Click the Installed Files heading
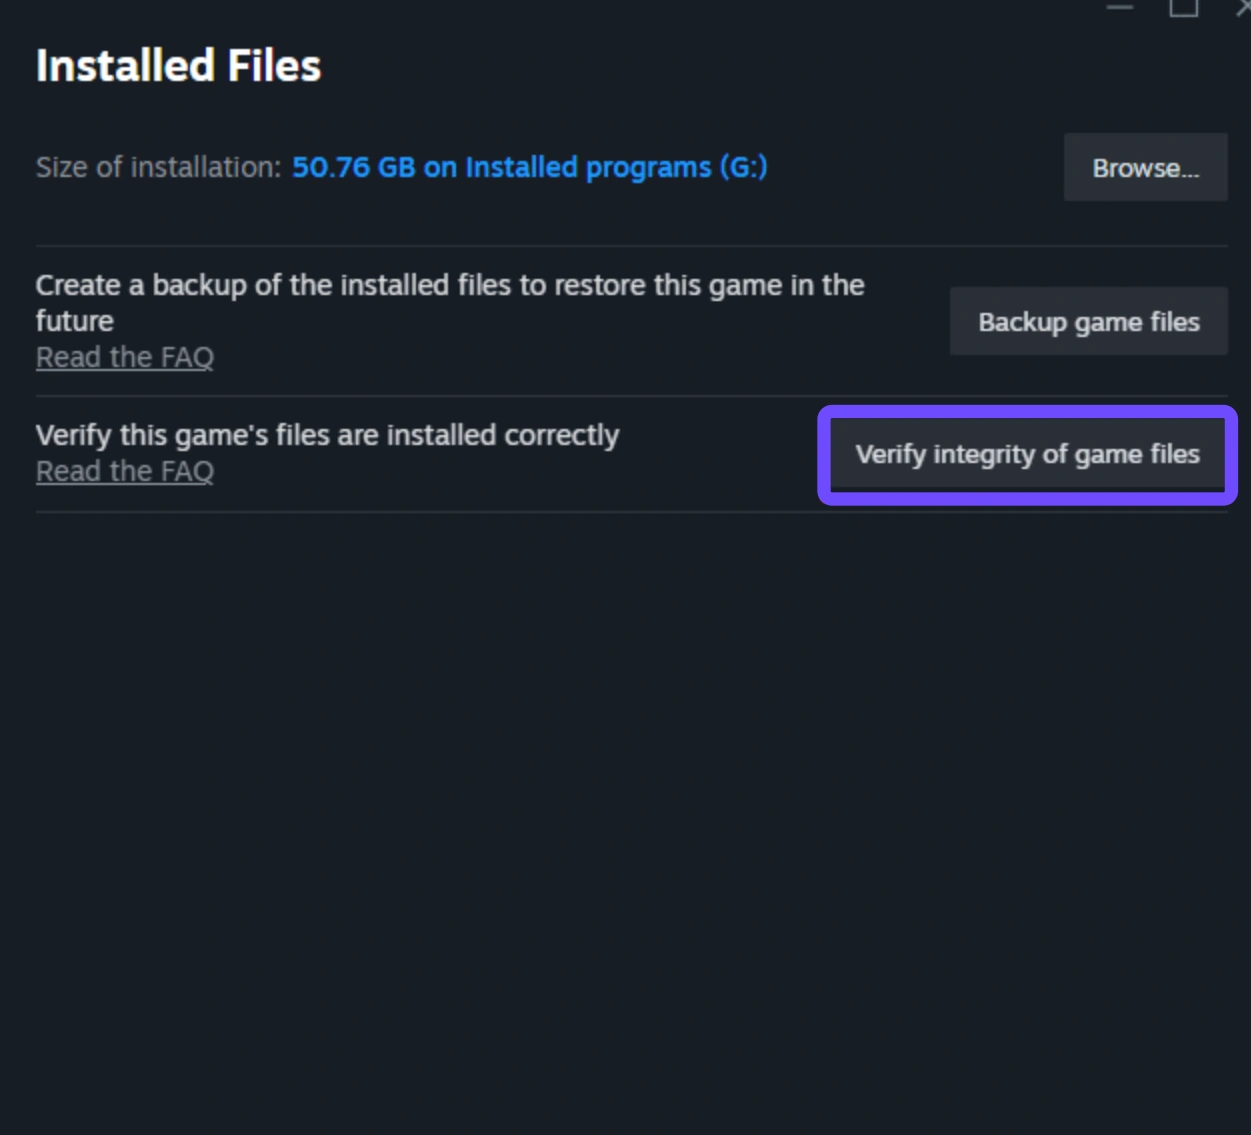 pos(178,66)
